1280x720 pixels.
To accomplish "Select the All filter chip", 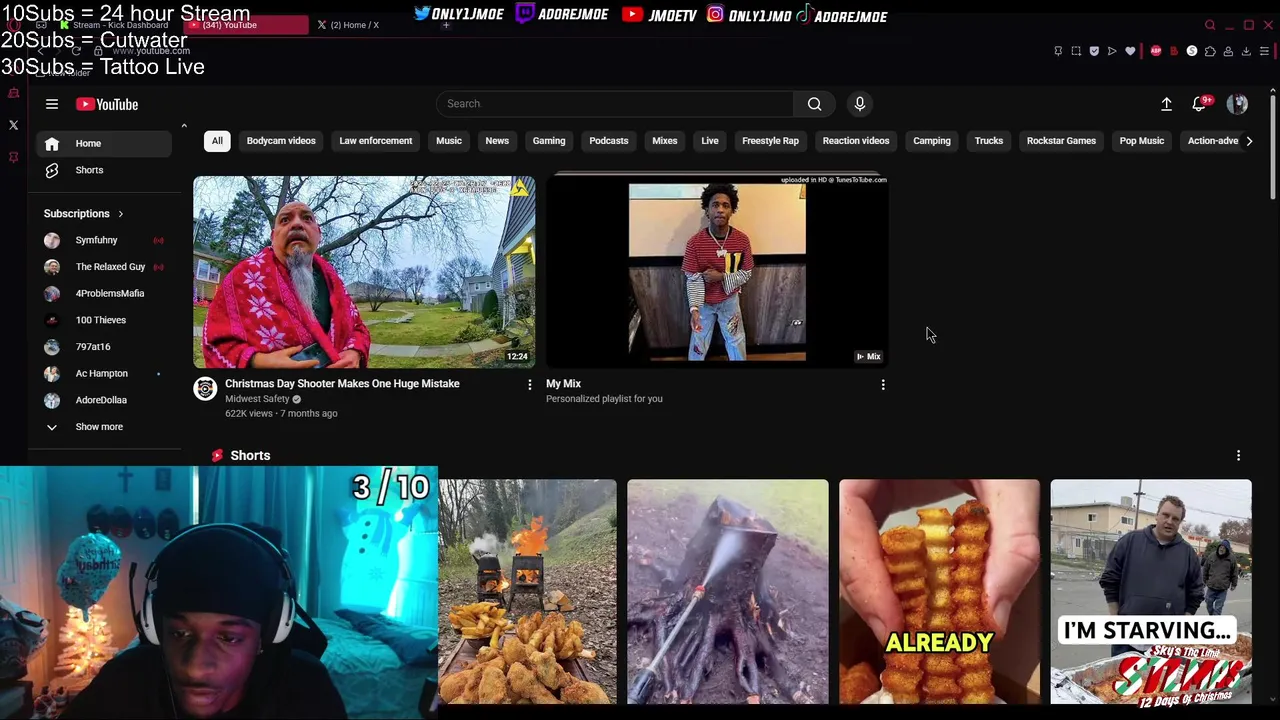I will point(217,141).
